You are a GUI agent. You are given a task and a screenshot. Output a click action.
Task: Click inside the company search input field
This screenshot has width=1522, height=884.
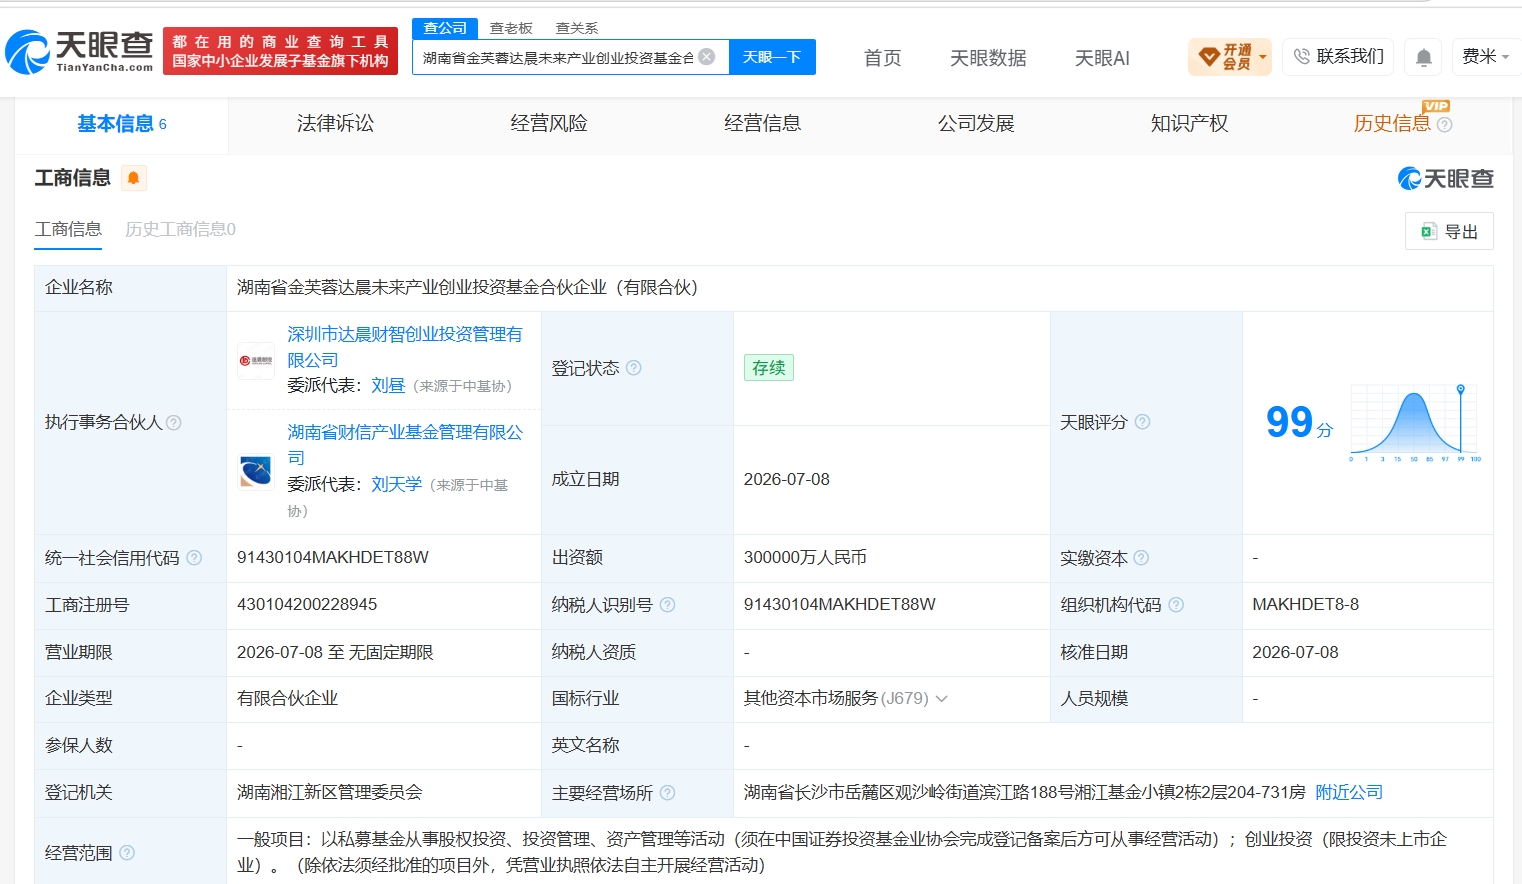557,57
